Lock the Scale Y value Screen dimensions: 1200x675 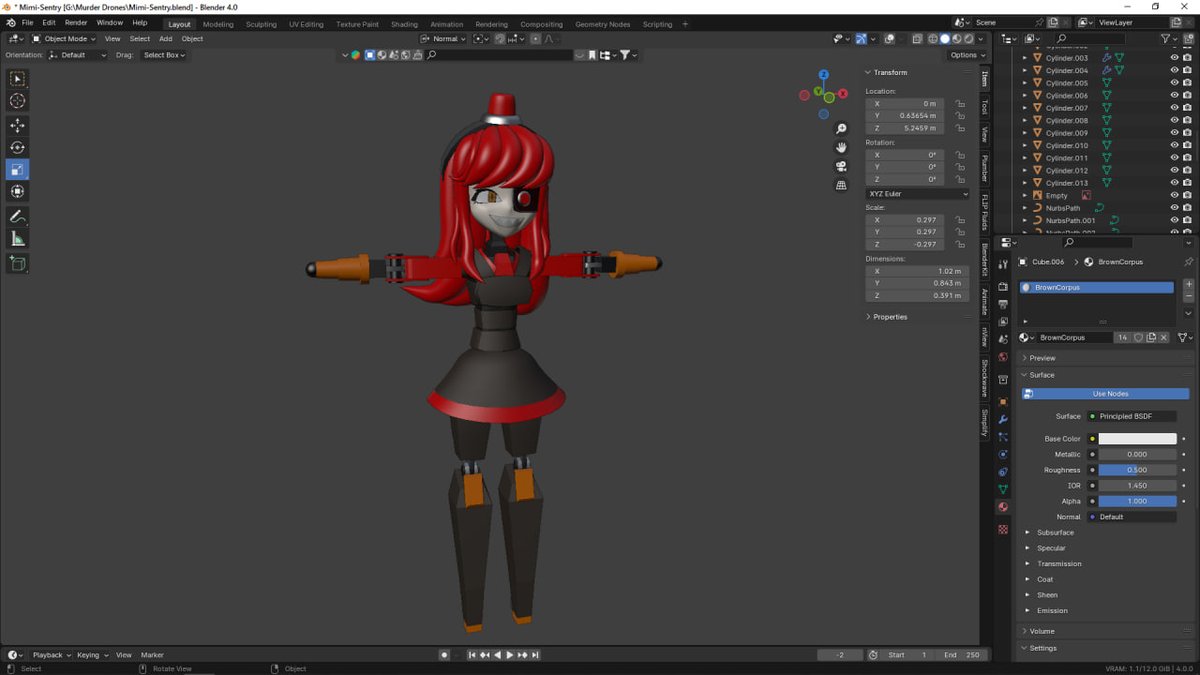[960, 232]
